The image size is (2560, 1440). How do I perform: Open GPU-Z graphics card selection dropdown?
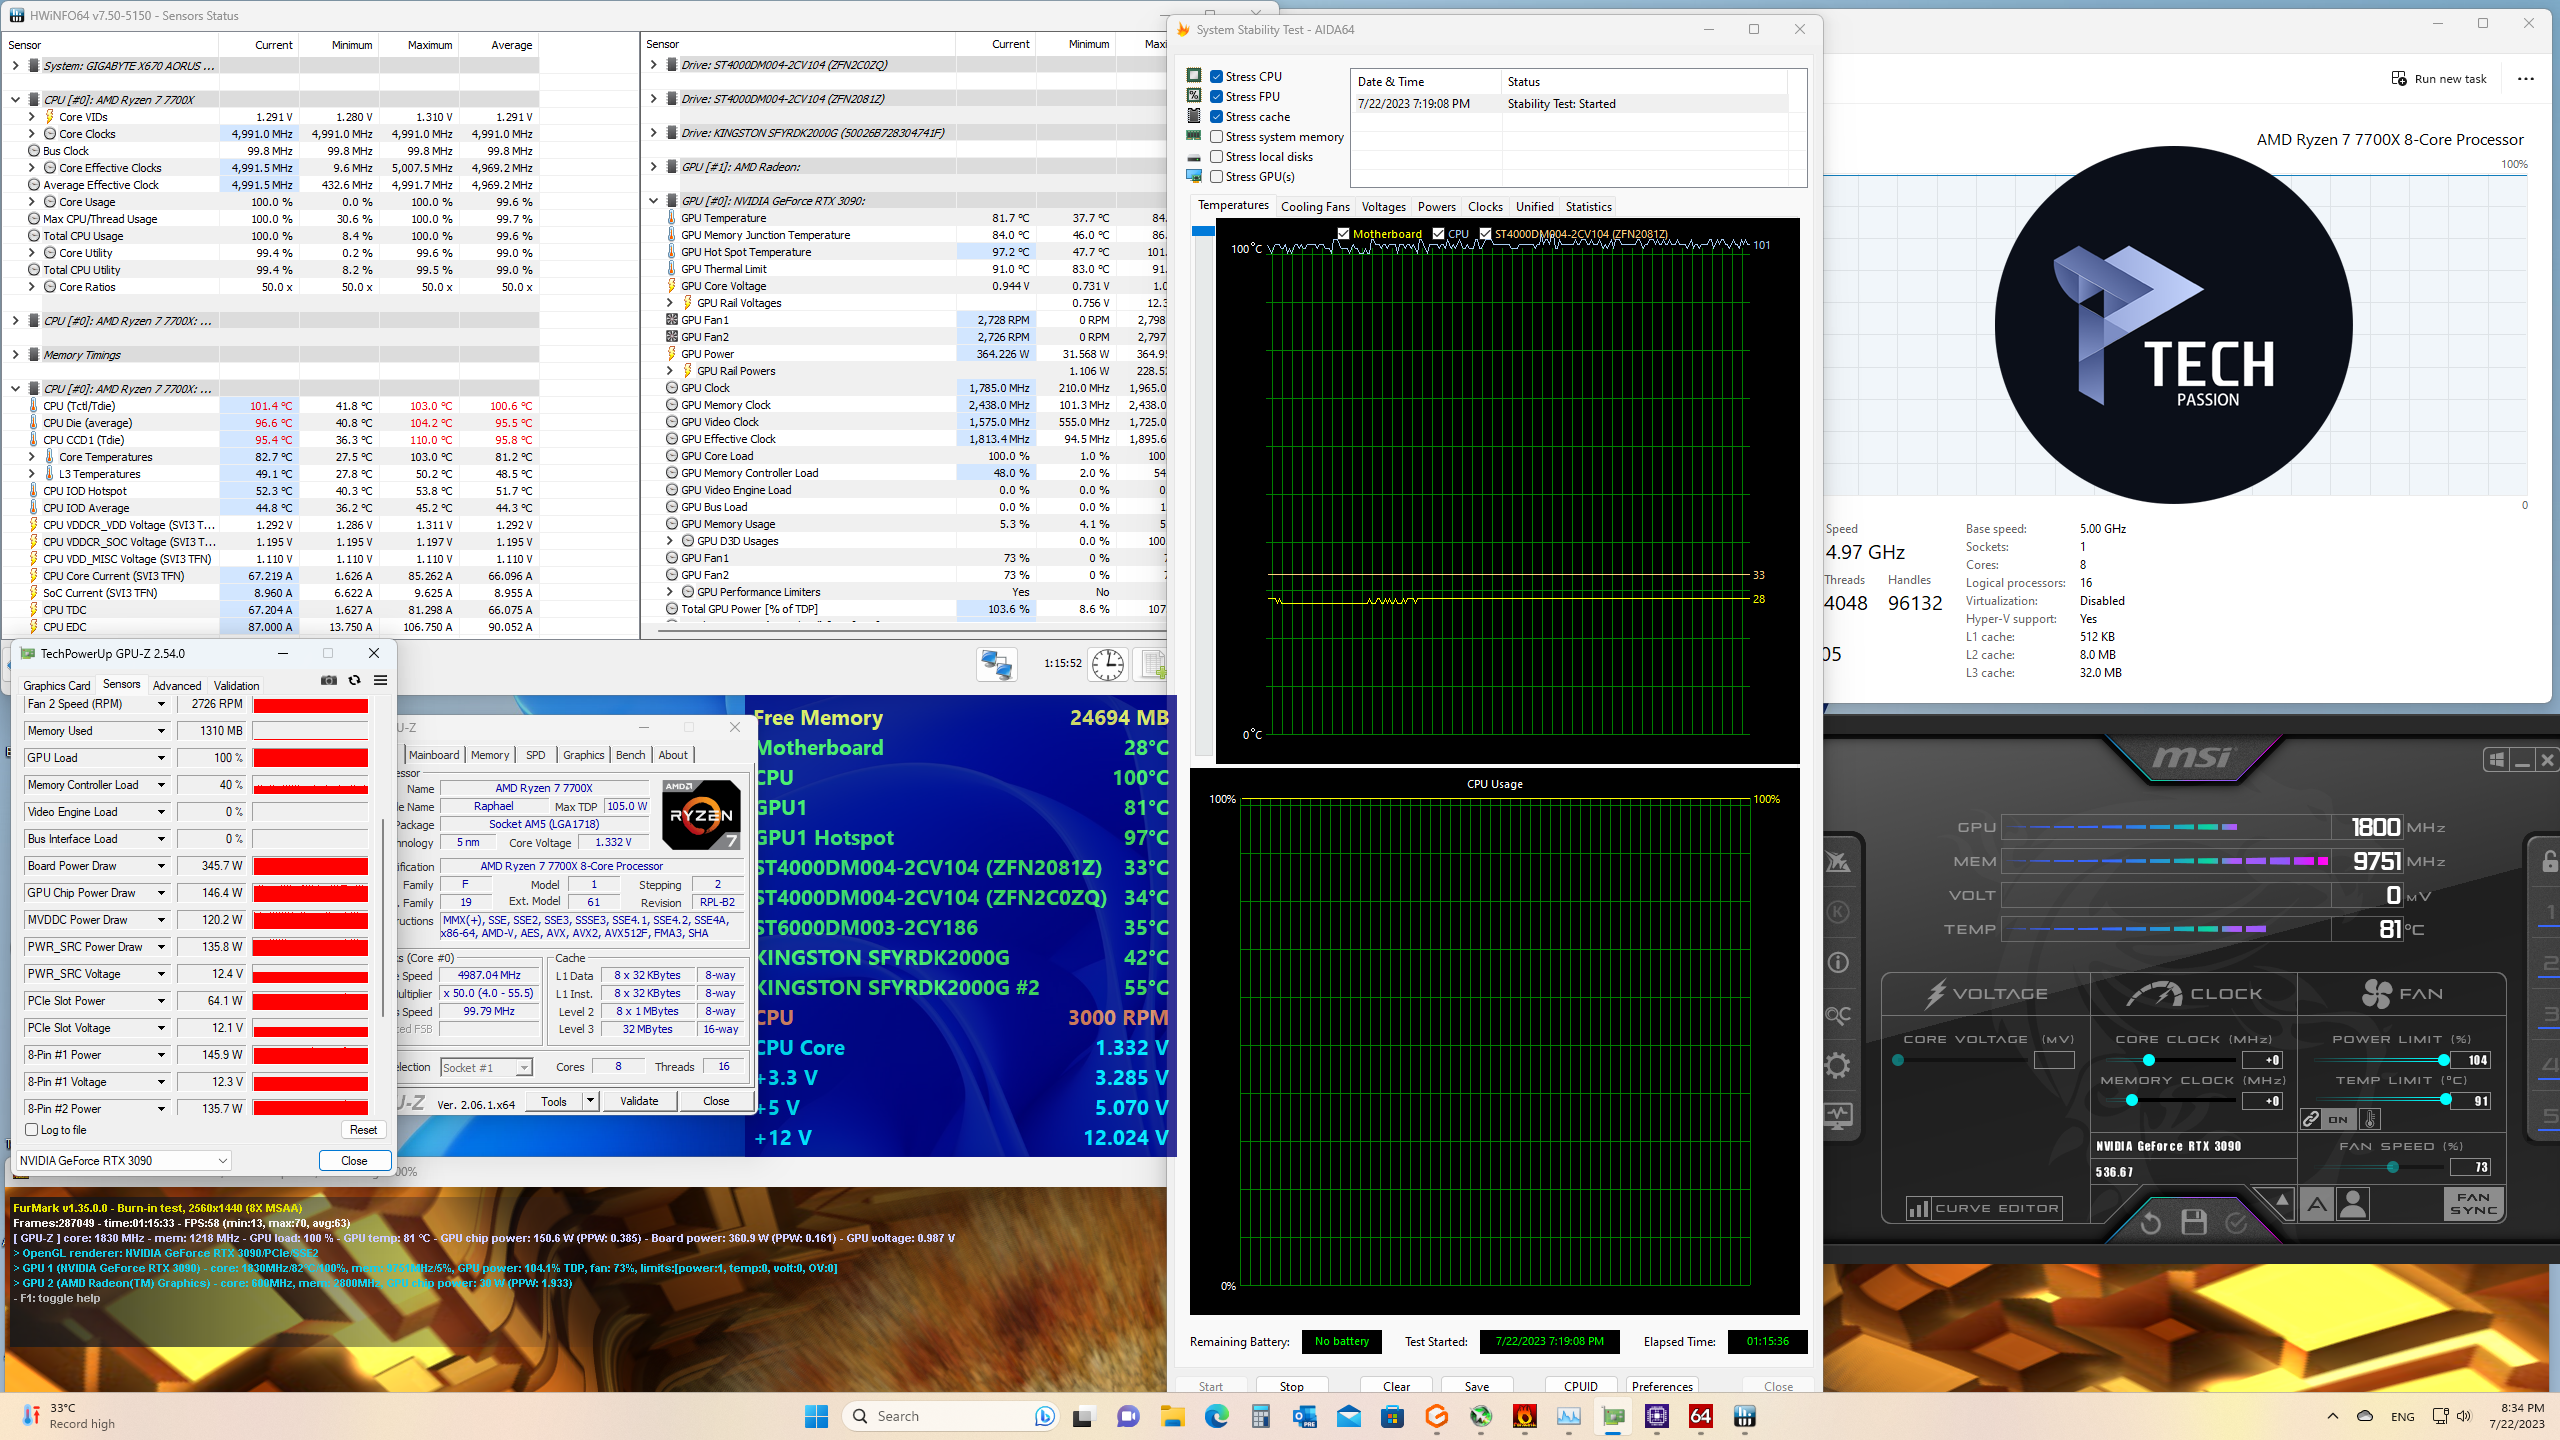coord(222,1161)
